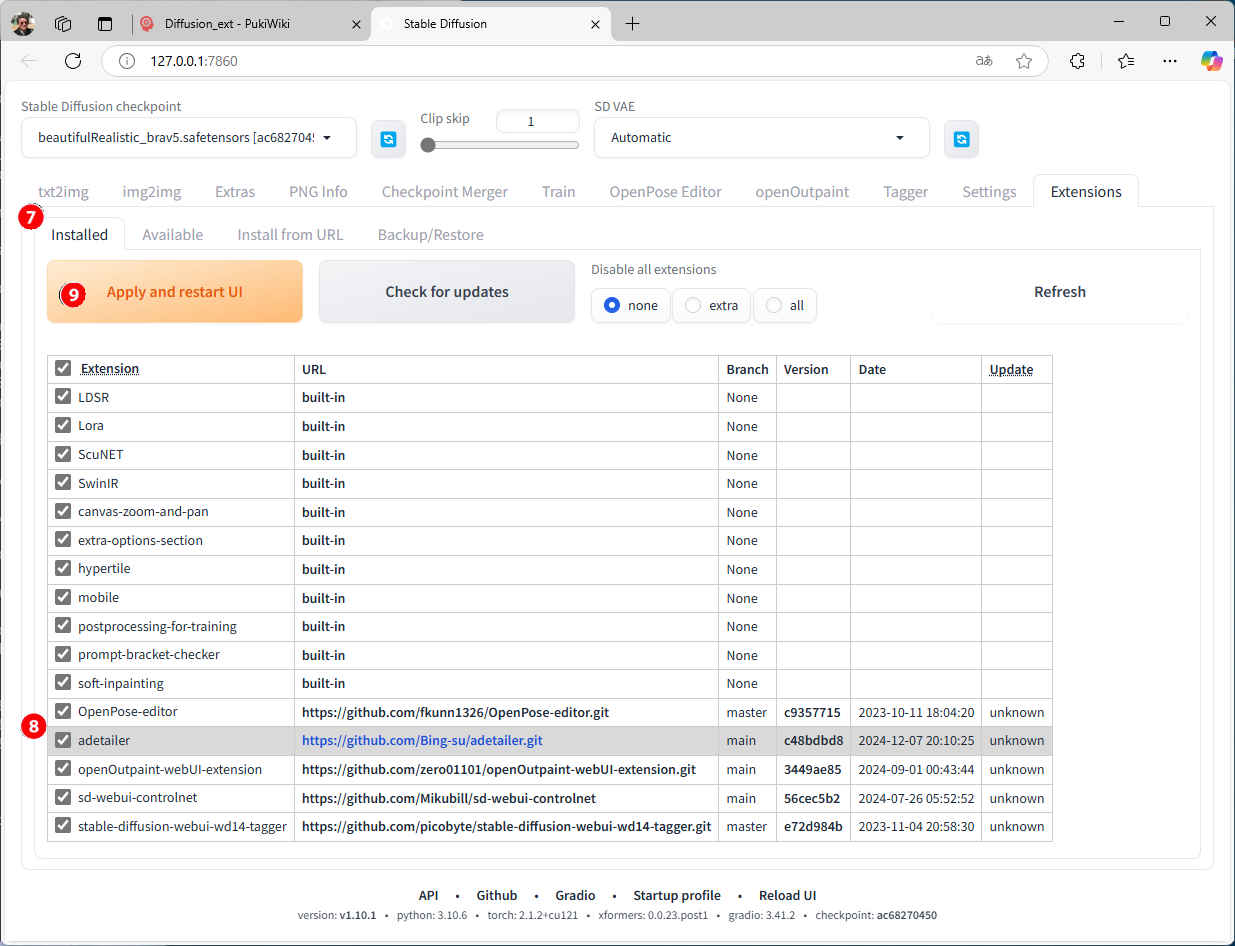Viewport: 1235px width, 946px height.
Task: Open a new browser tab
Action: pos(632,23)
